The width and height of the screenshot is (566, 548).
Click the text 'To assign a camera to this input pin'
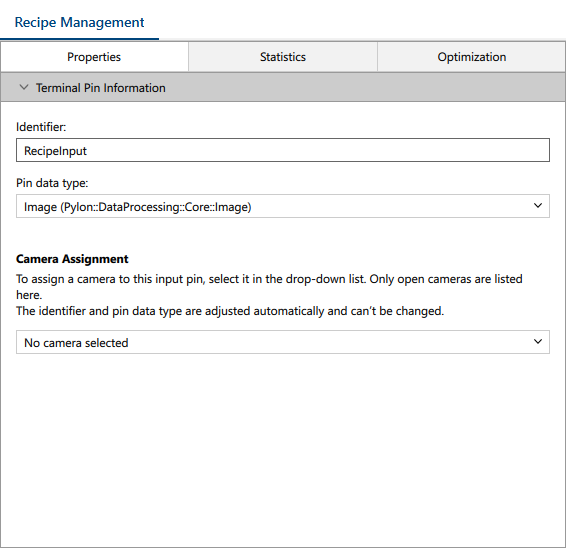111,279
